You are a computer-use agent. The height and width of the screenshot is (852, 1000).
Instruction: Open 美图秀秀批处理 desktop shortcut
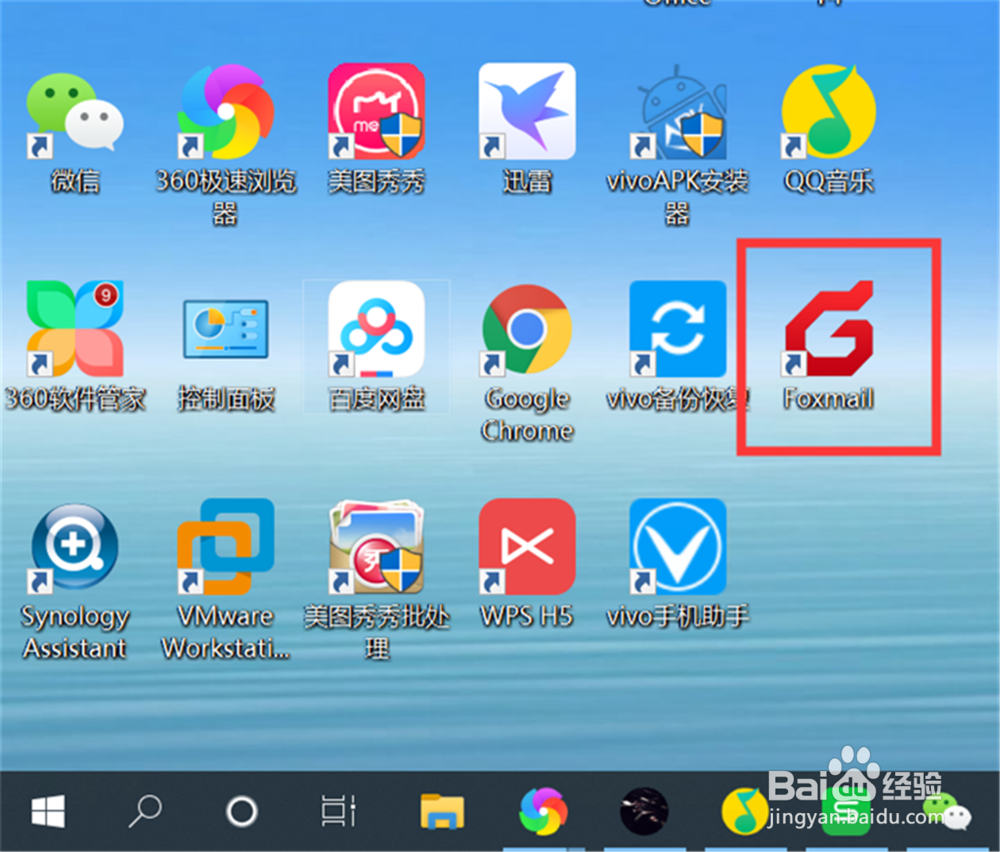pos(376,547)
